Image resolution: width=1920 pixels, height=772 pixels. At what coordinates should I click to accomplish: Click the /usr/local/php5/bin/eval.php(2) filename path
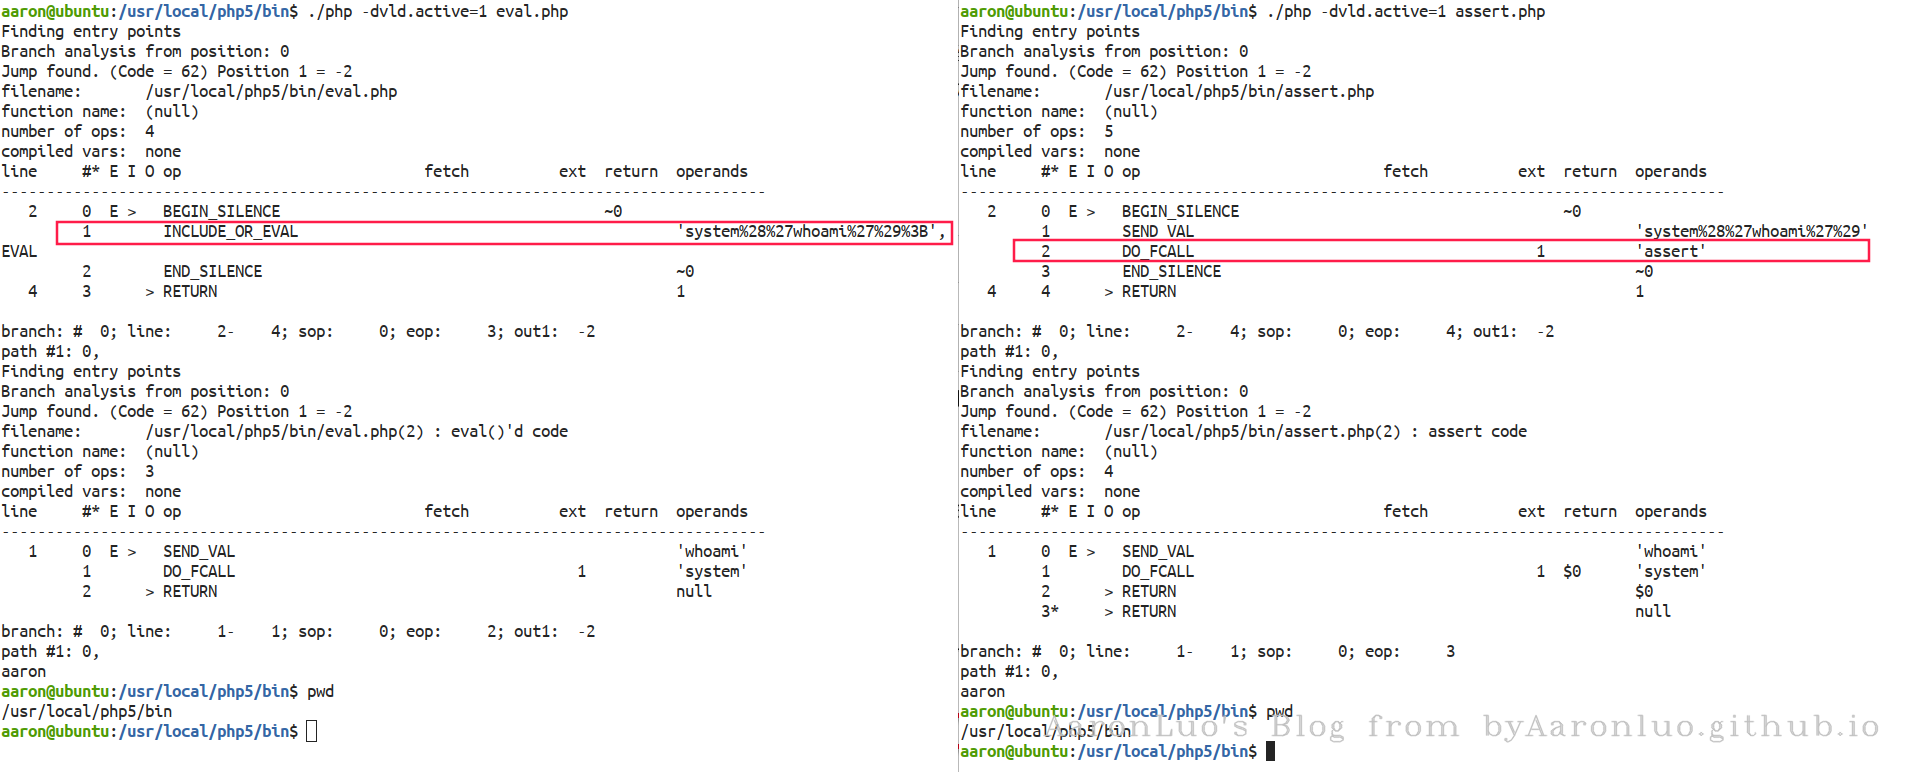pyautogui.click(x=284, y=432)
